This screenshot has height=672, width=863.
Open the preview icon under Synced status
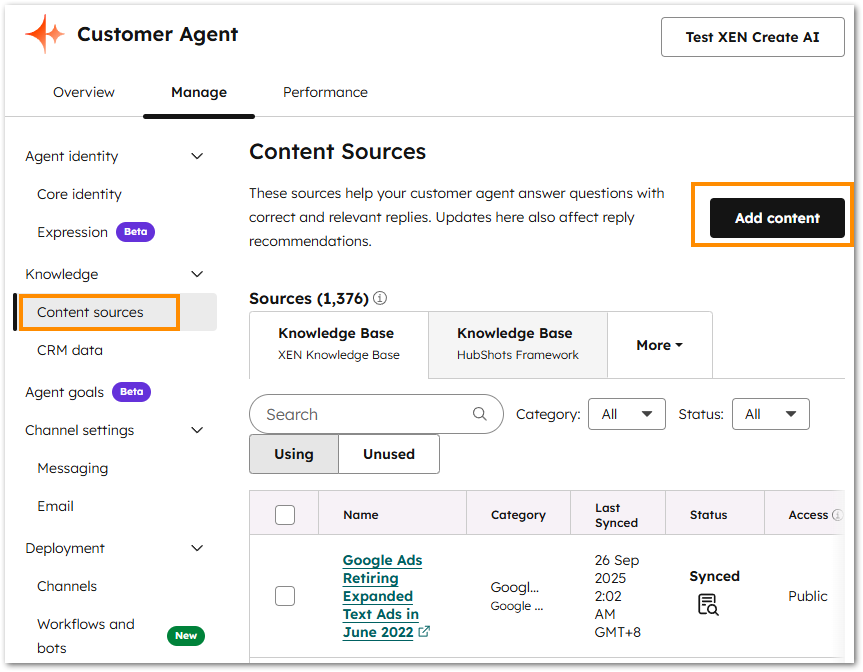click(x=707, y=604)
